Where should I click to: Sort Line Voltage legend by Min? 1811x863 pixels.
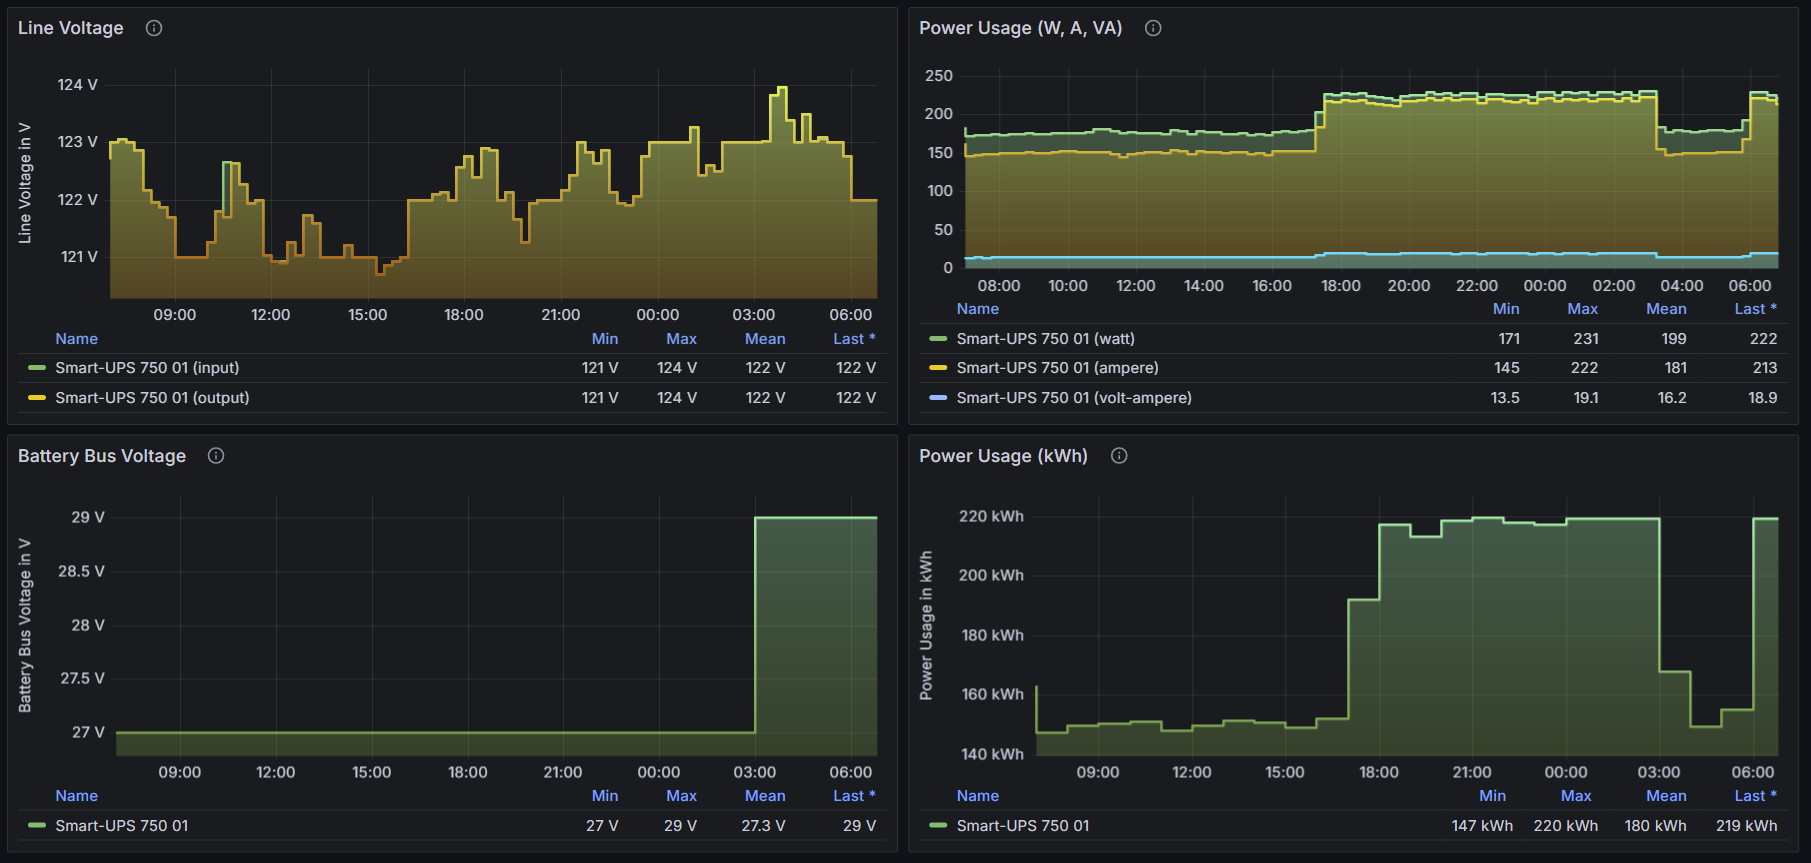point(605,339)
